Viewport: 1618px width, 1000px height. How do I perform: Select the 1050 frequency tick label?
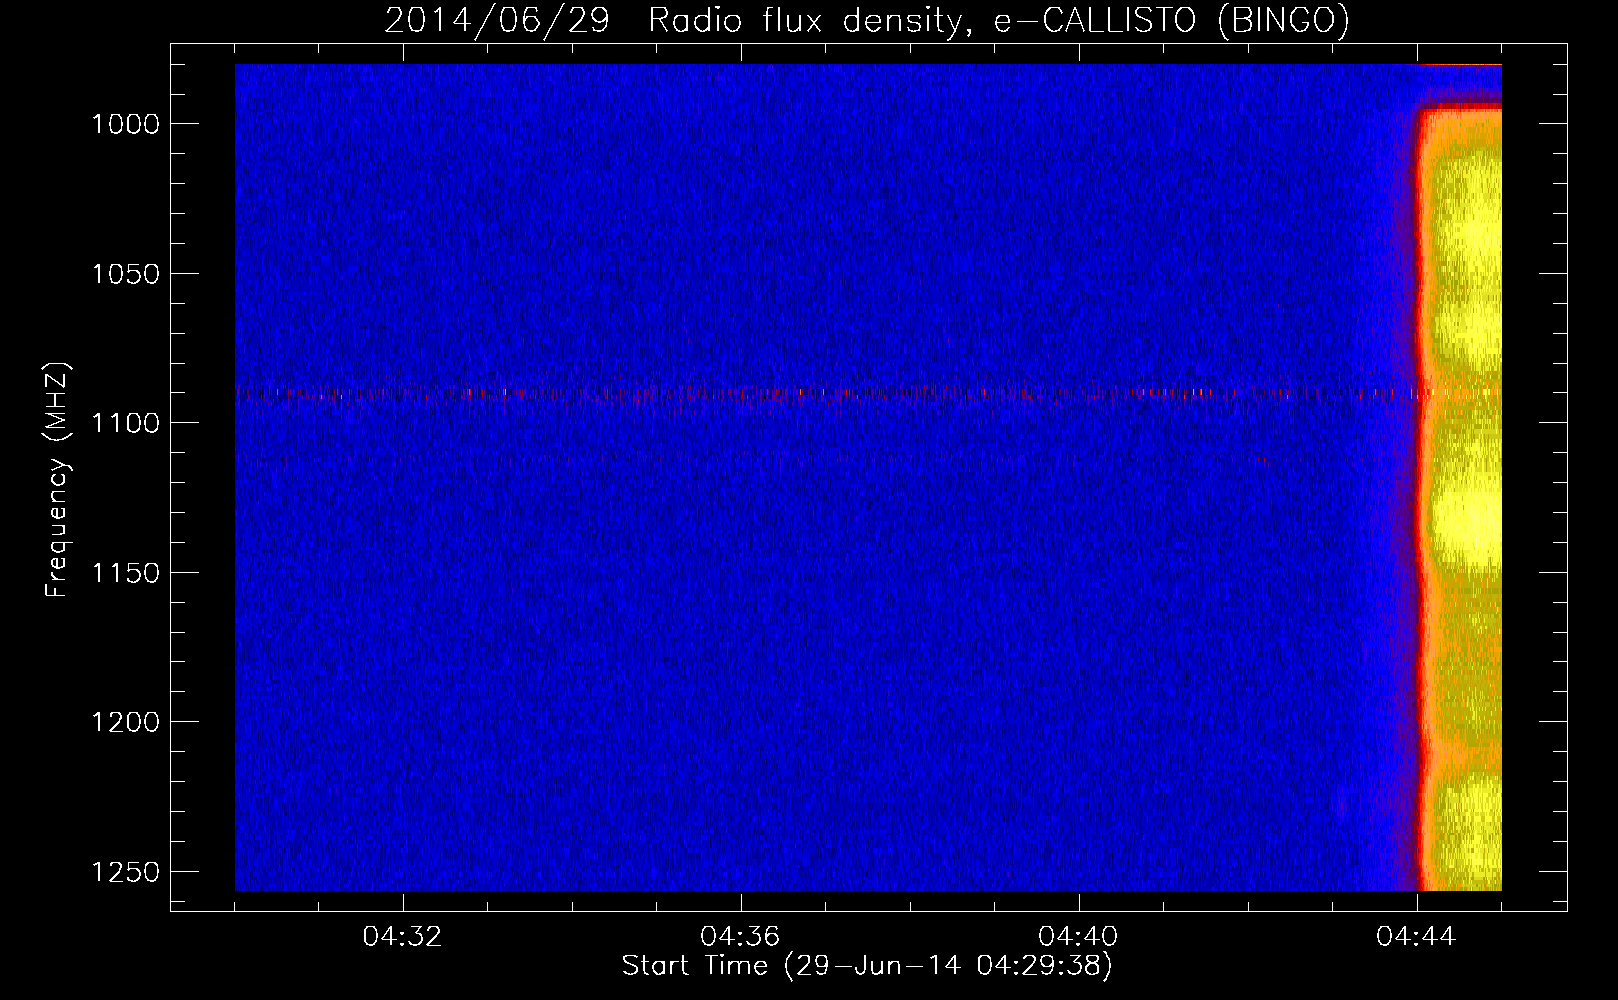coord(125,274)
